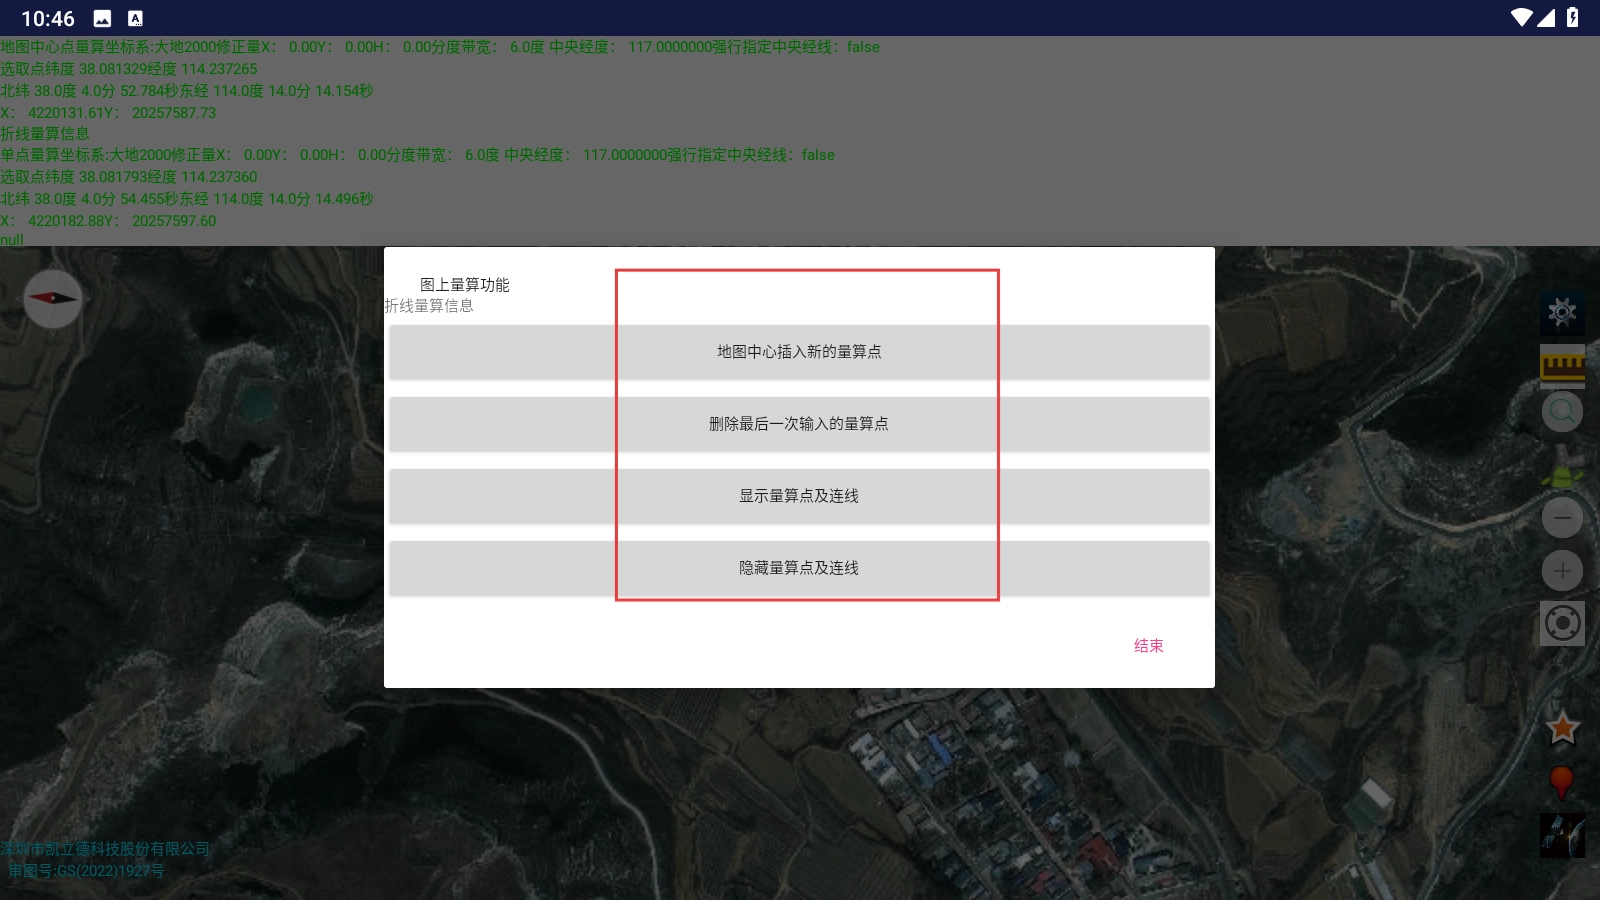Select 显示量算点及连线 option
Image resolution: width=1600 pixels, height=900 pixels.
tap(799, 496)
